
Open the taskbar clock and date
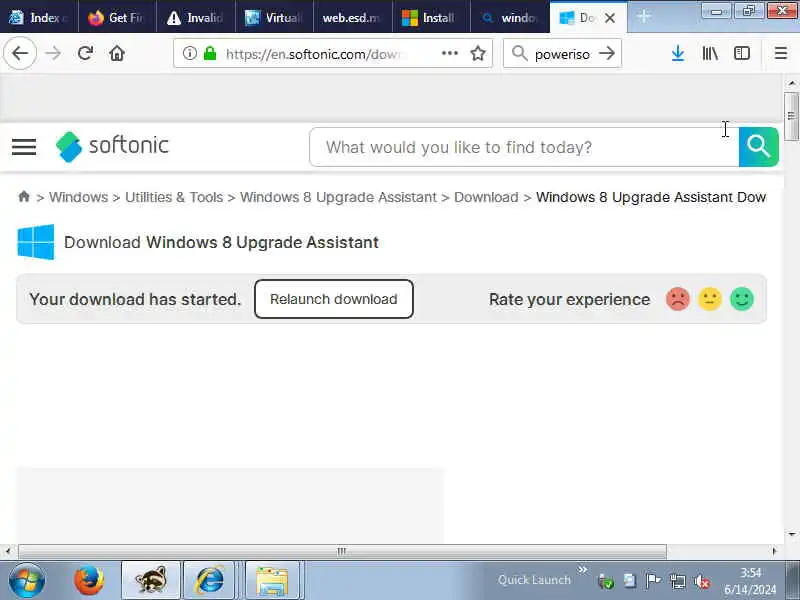click(750, 581)
